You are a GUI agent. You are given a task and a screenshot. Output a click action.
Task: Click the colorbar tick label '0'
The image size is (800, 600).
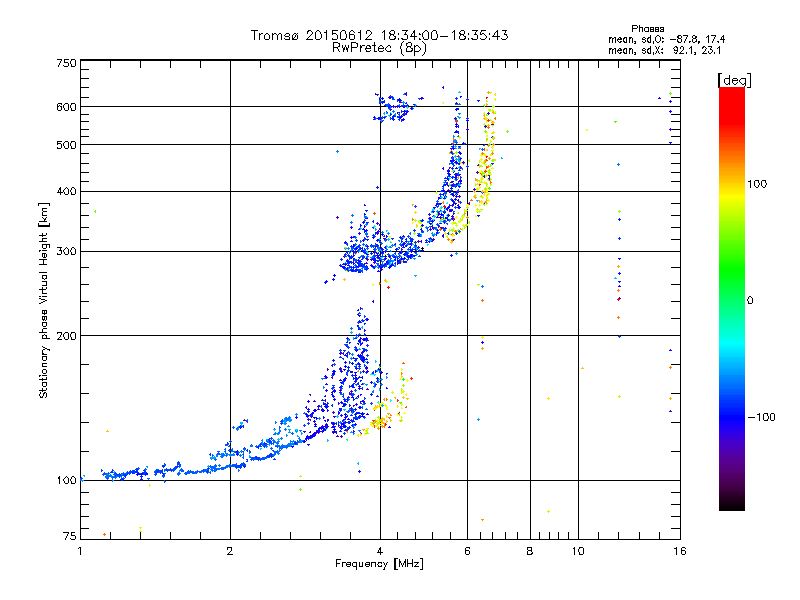tap(749, 301)
